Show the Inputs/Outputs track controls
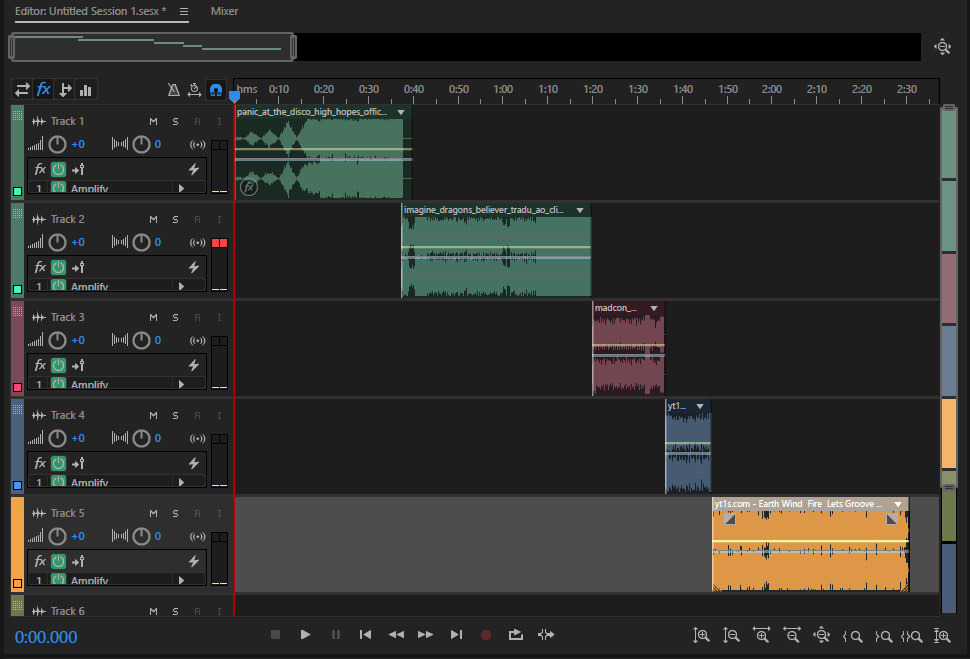 pos(22,90)
